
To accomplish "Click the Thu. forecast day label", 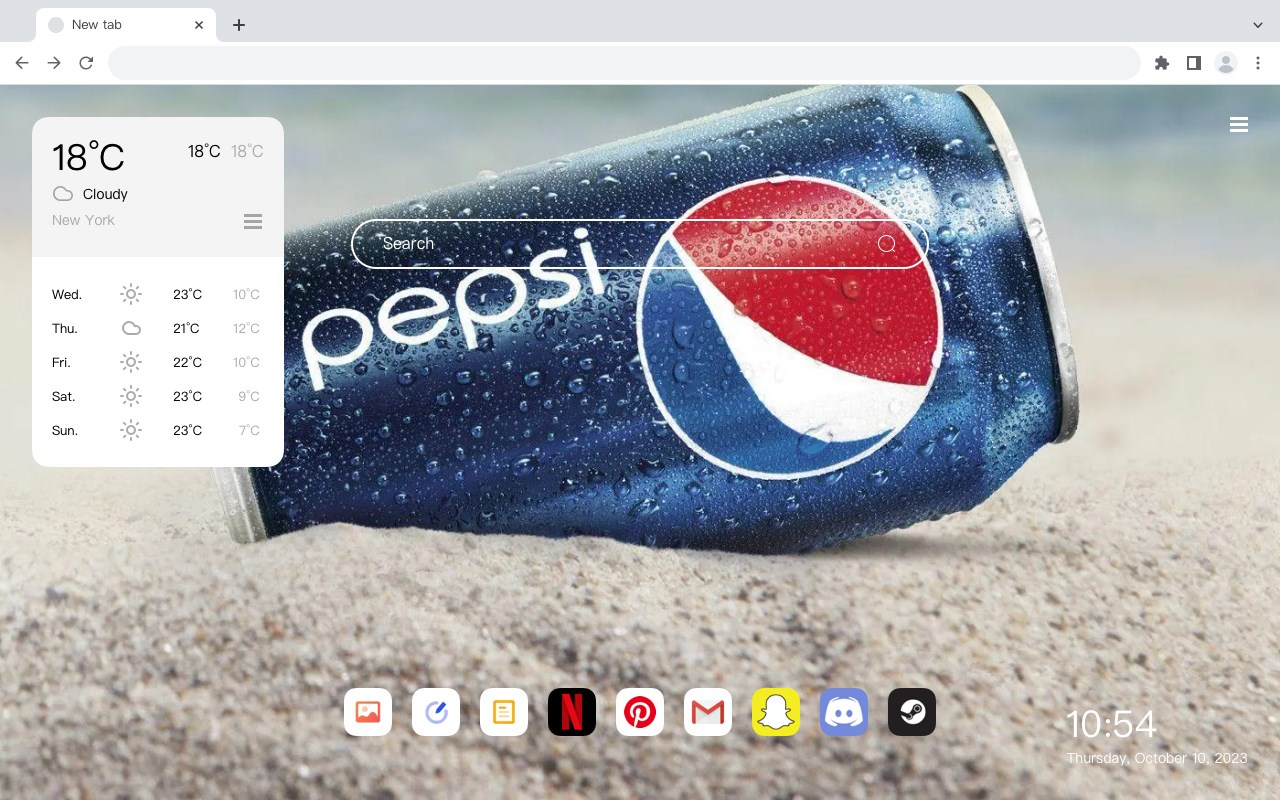I will coord(65,328).
